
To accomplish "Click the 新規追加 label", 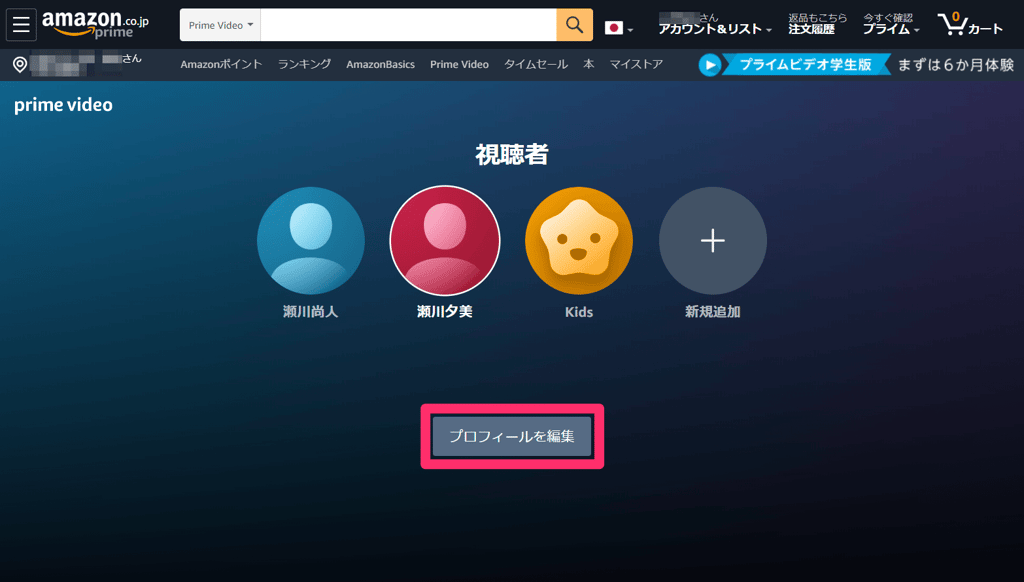I will pos(712,312).
